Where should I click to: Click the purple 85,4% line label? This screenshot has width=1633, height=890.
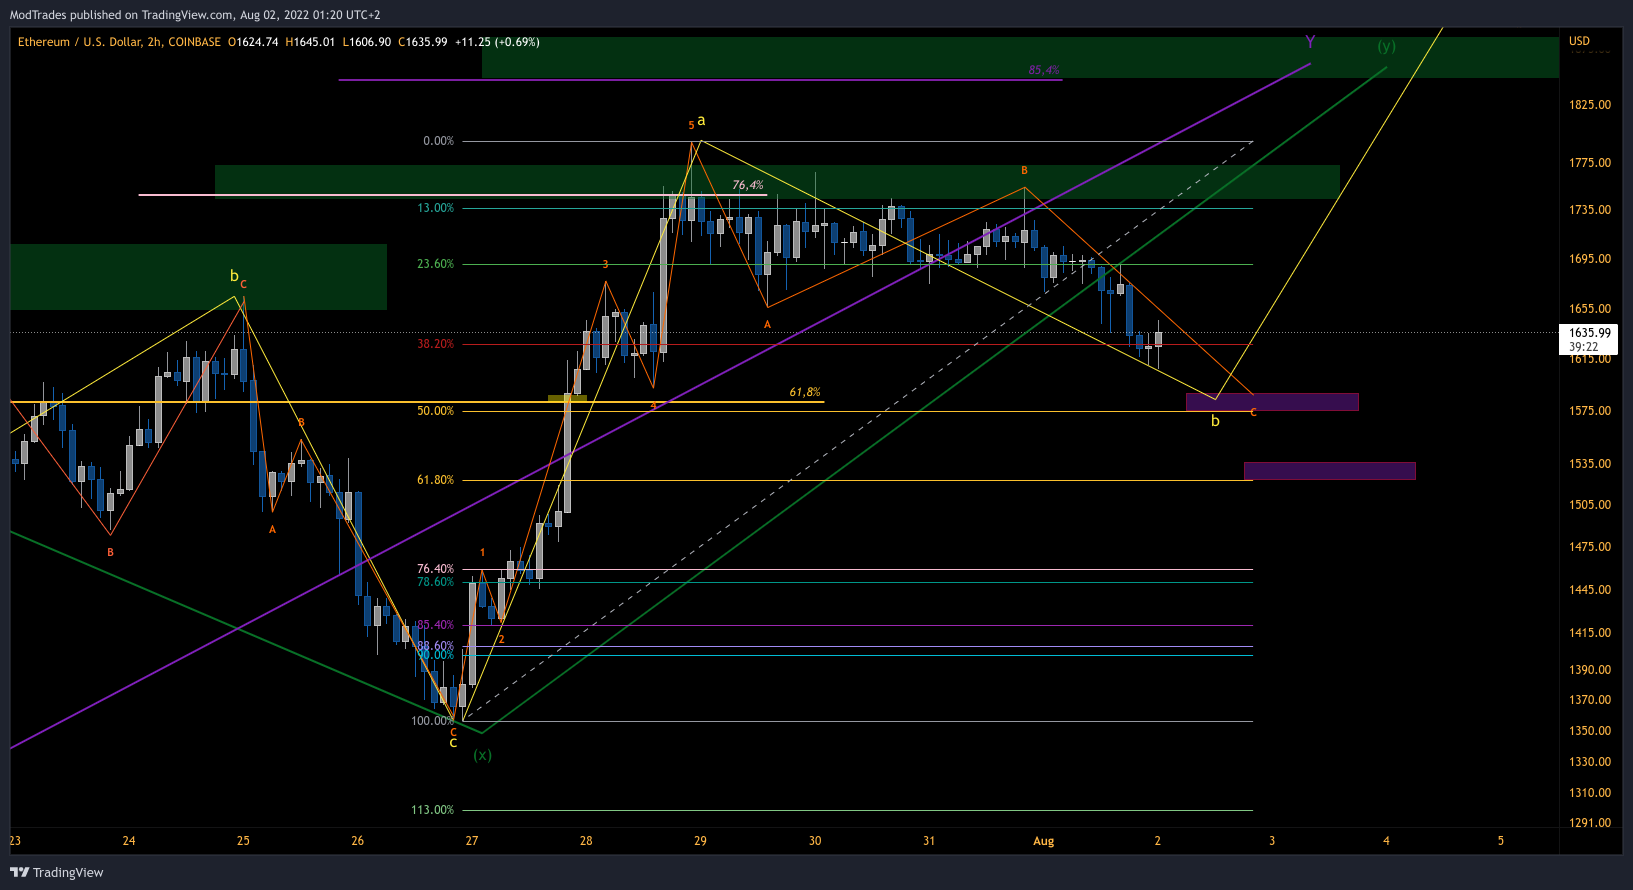1044,70
